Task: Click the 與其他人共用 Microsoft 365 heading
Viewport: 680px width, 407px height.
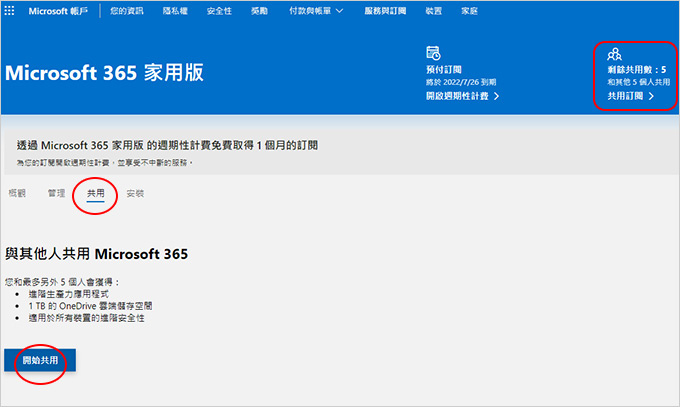Action: click(96, 254)
